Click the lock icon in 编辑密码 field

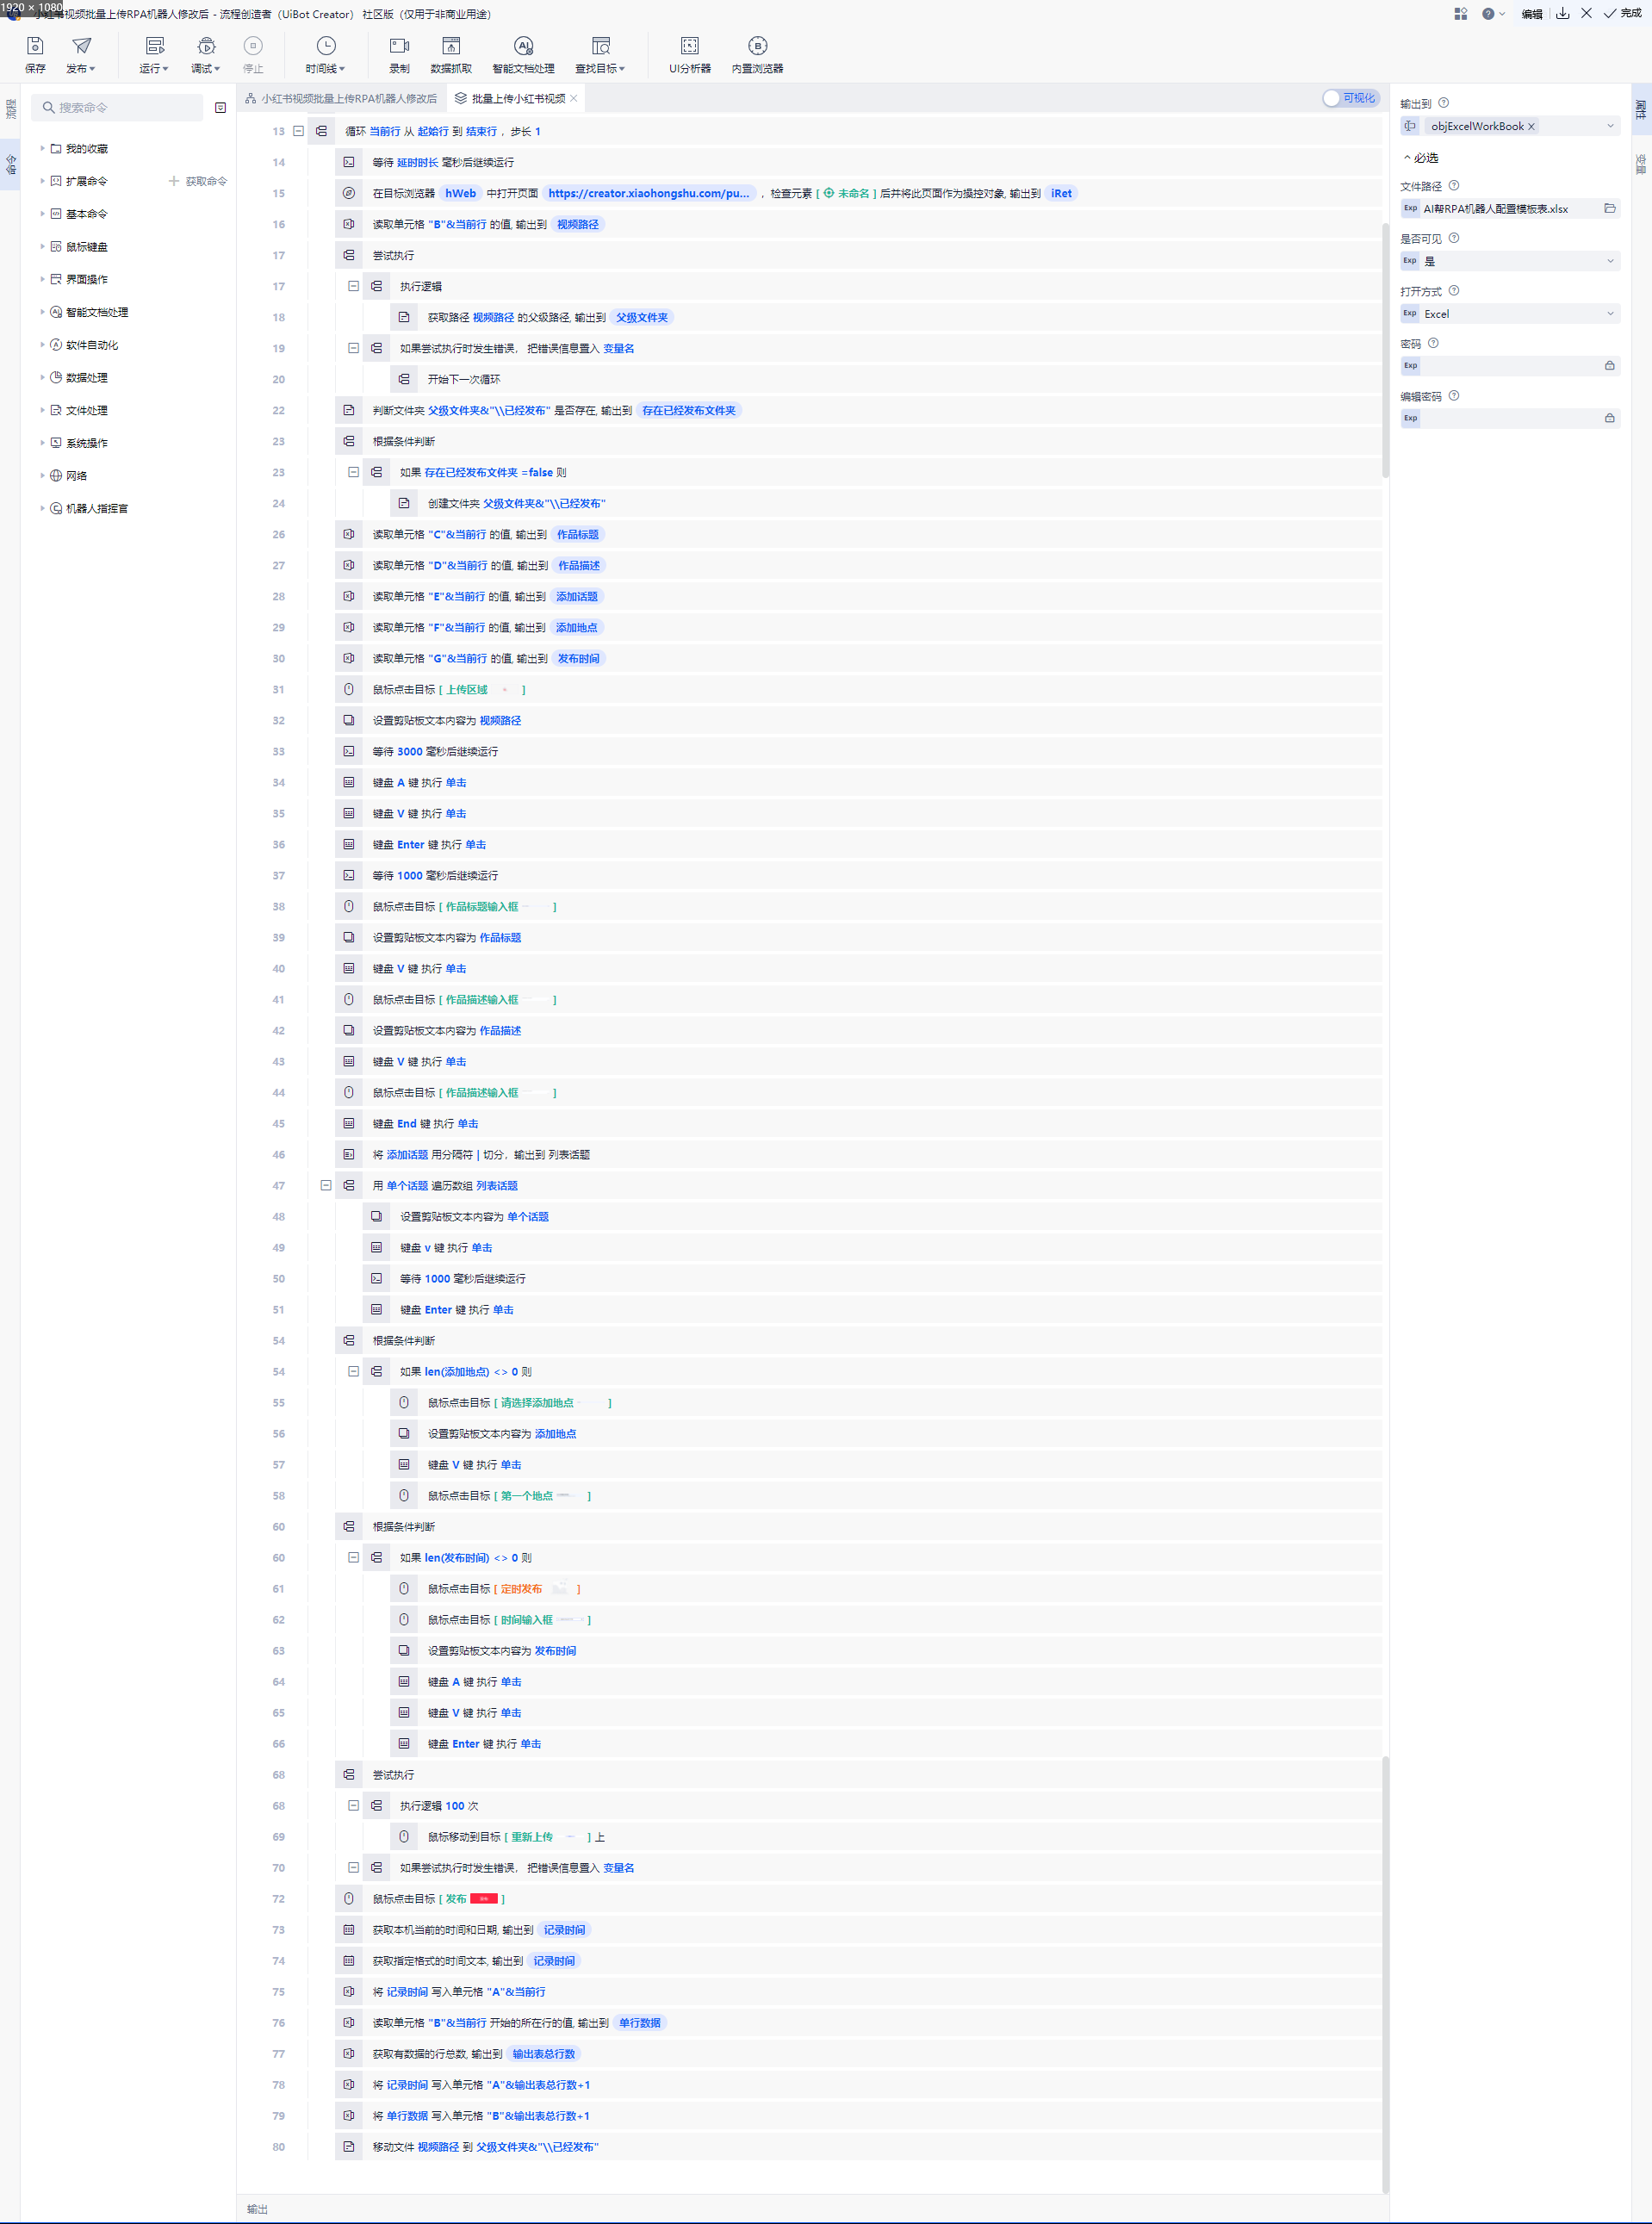pyautogui.click(x=1610, y=418)
